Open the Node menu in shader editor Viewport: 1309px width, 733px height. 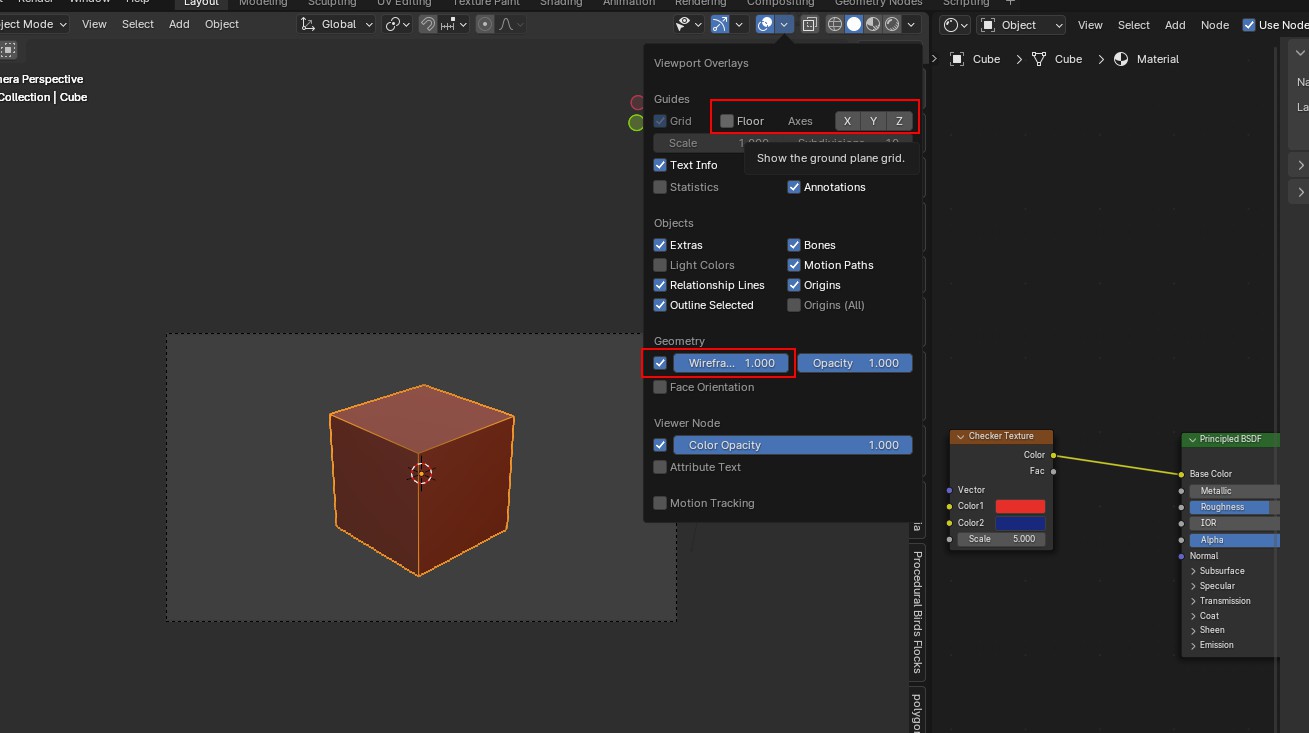[1214, 25]
